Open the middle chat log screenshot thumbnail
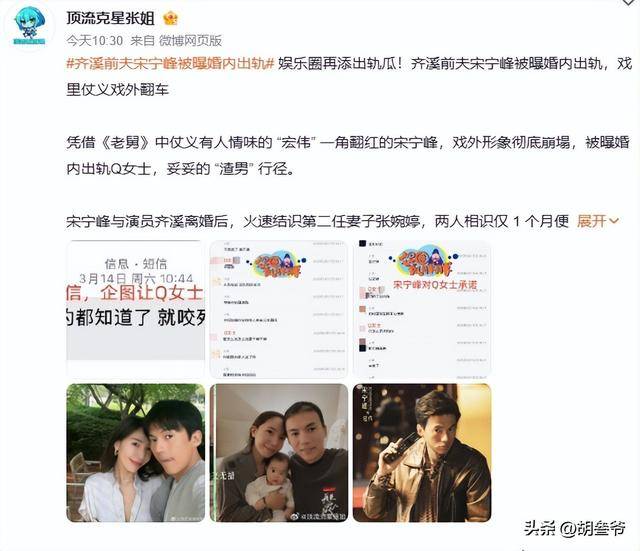Viewport: 640px width, 551px height. 278,309
